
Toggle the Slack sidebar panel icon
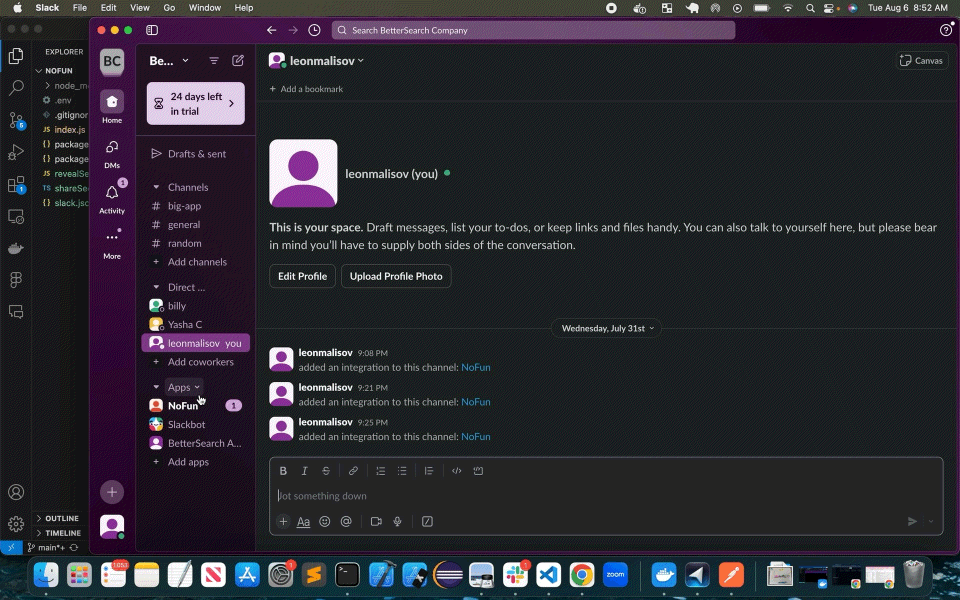tap(152, 30)
